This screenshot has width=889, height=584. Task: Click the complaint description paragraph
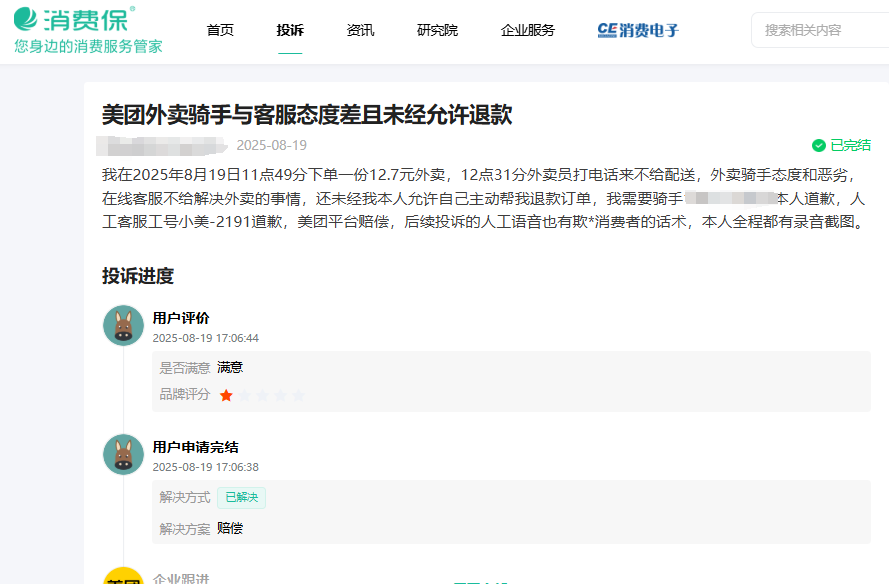484,198
